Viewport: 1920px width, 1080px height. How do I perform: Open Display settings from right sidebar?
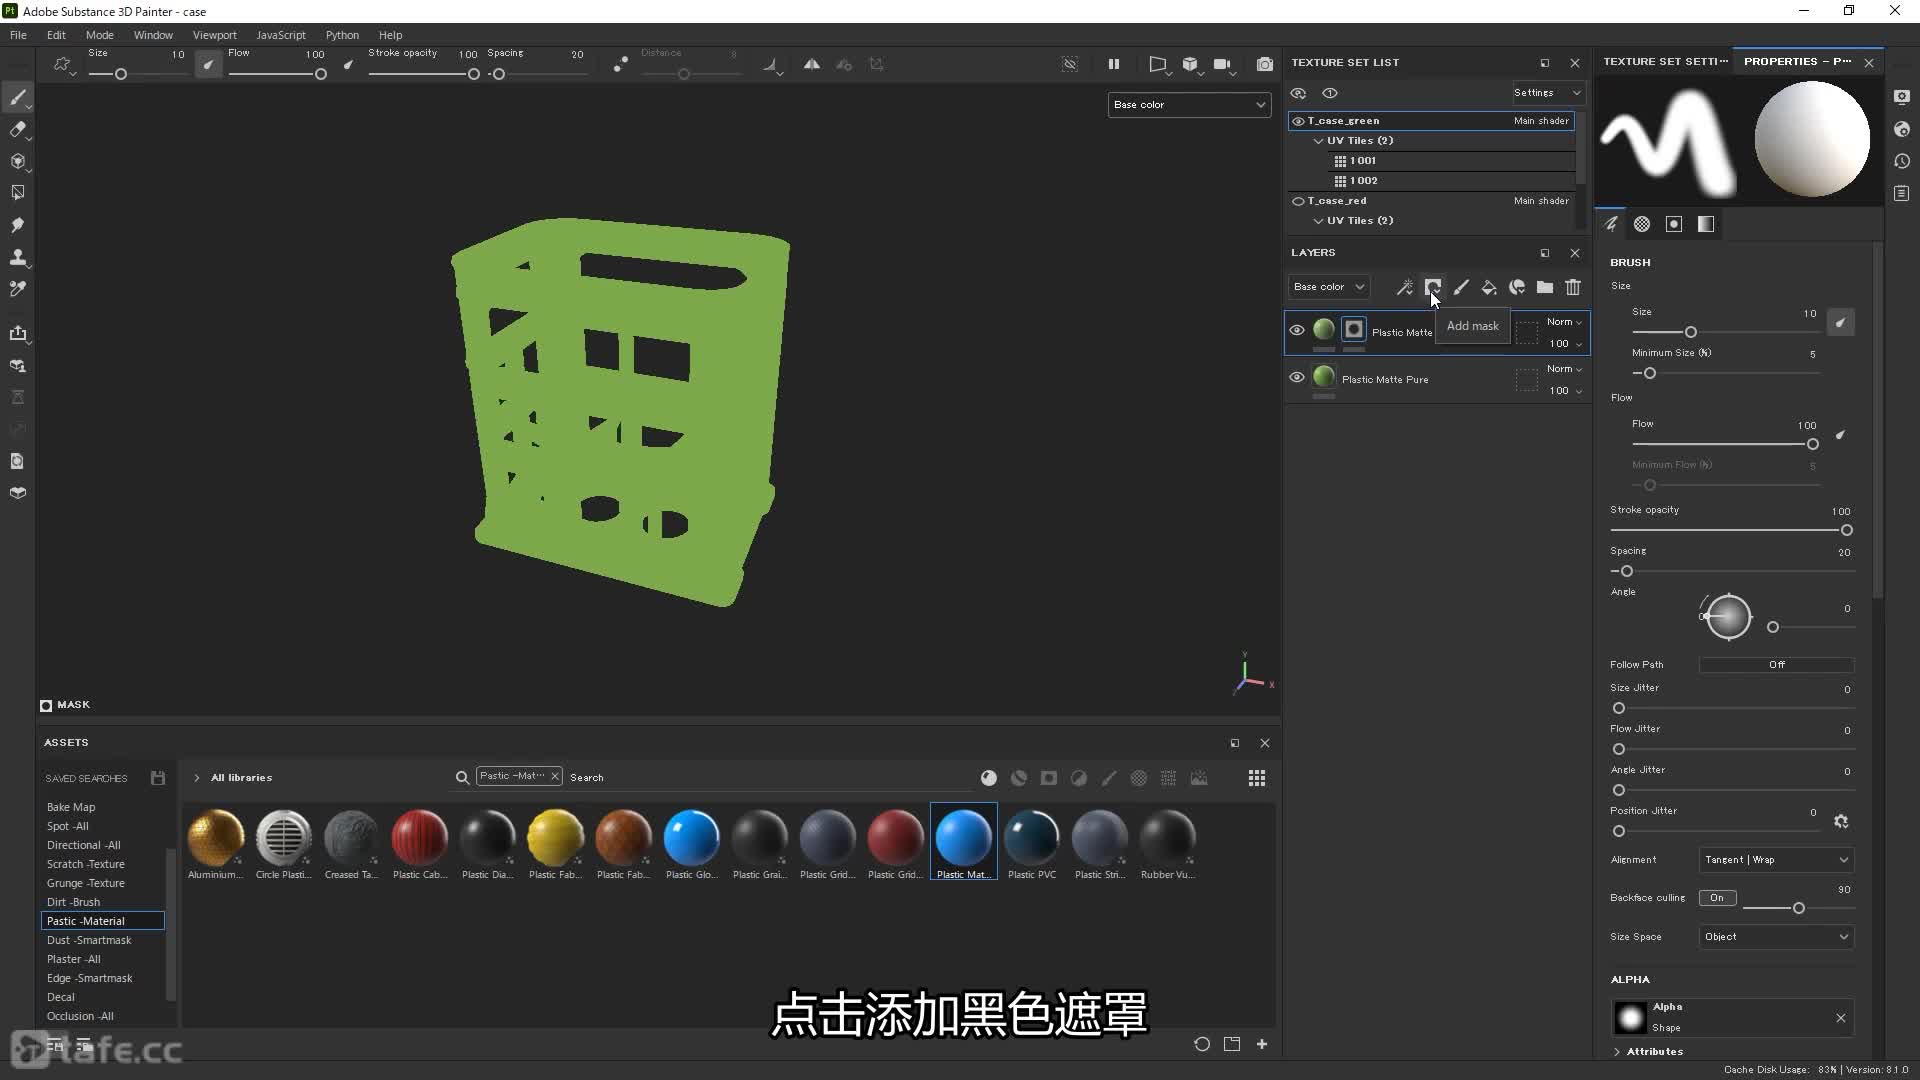(x=1902, y=97)
